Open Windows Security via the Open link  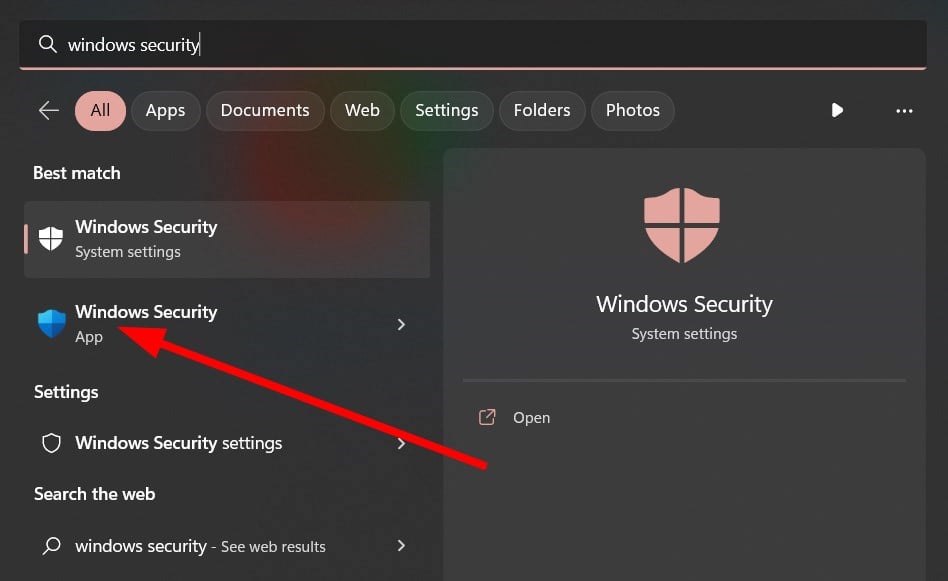(531, 417)
